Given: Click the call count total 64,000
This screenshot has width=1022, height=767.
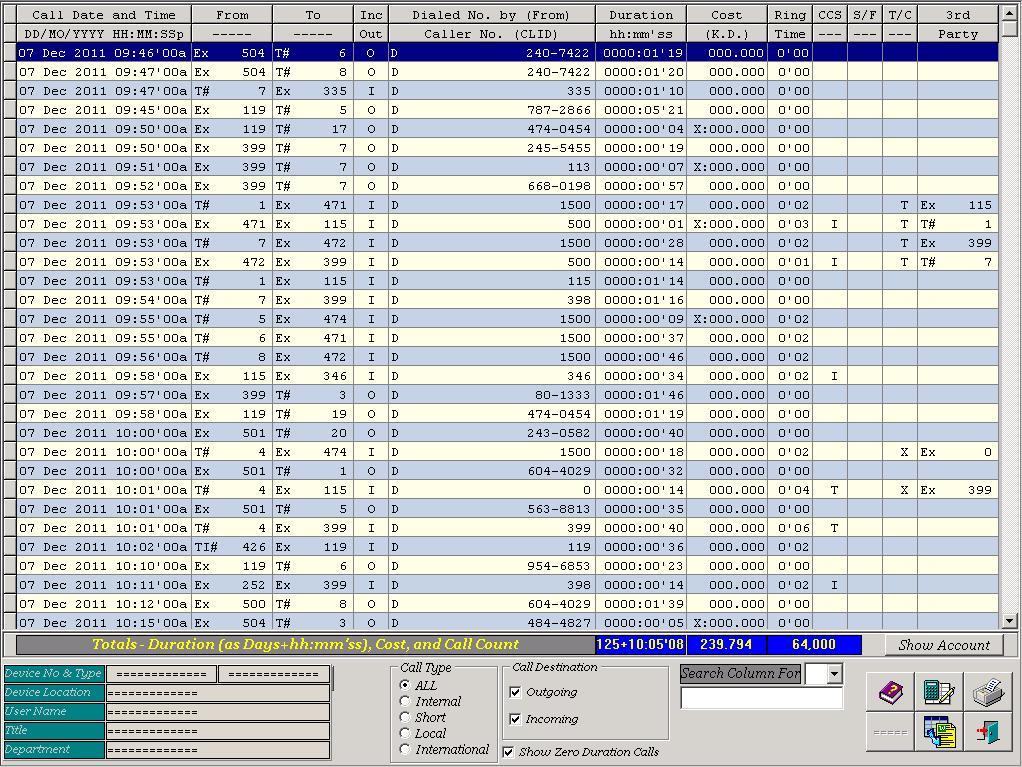Looking at the screenshot, I should [x=813, y=644].
